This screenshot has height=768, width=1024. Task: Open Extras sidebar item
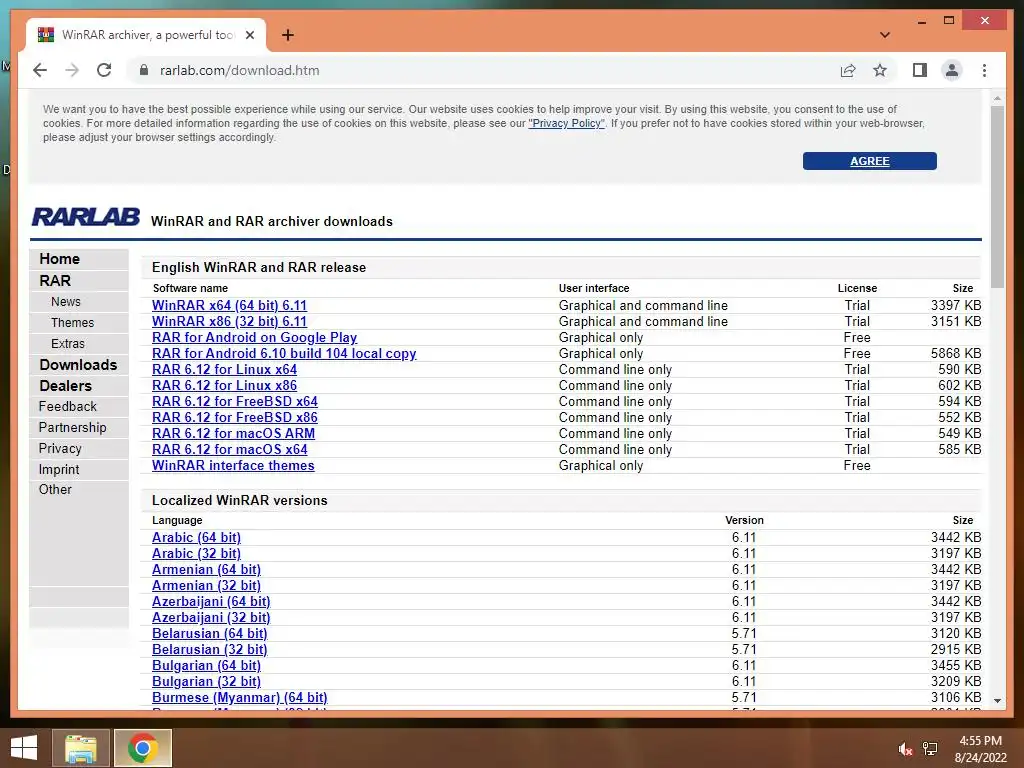click(x=68, y=344)
